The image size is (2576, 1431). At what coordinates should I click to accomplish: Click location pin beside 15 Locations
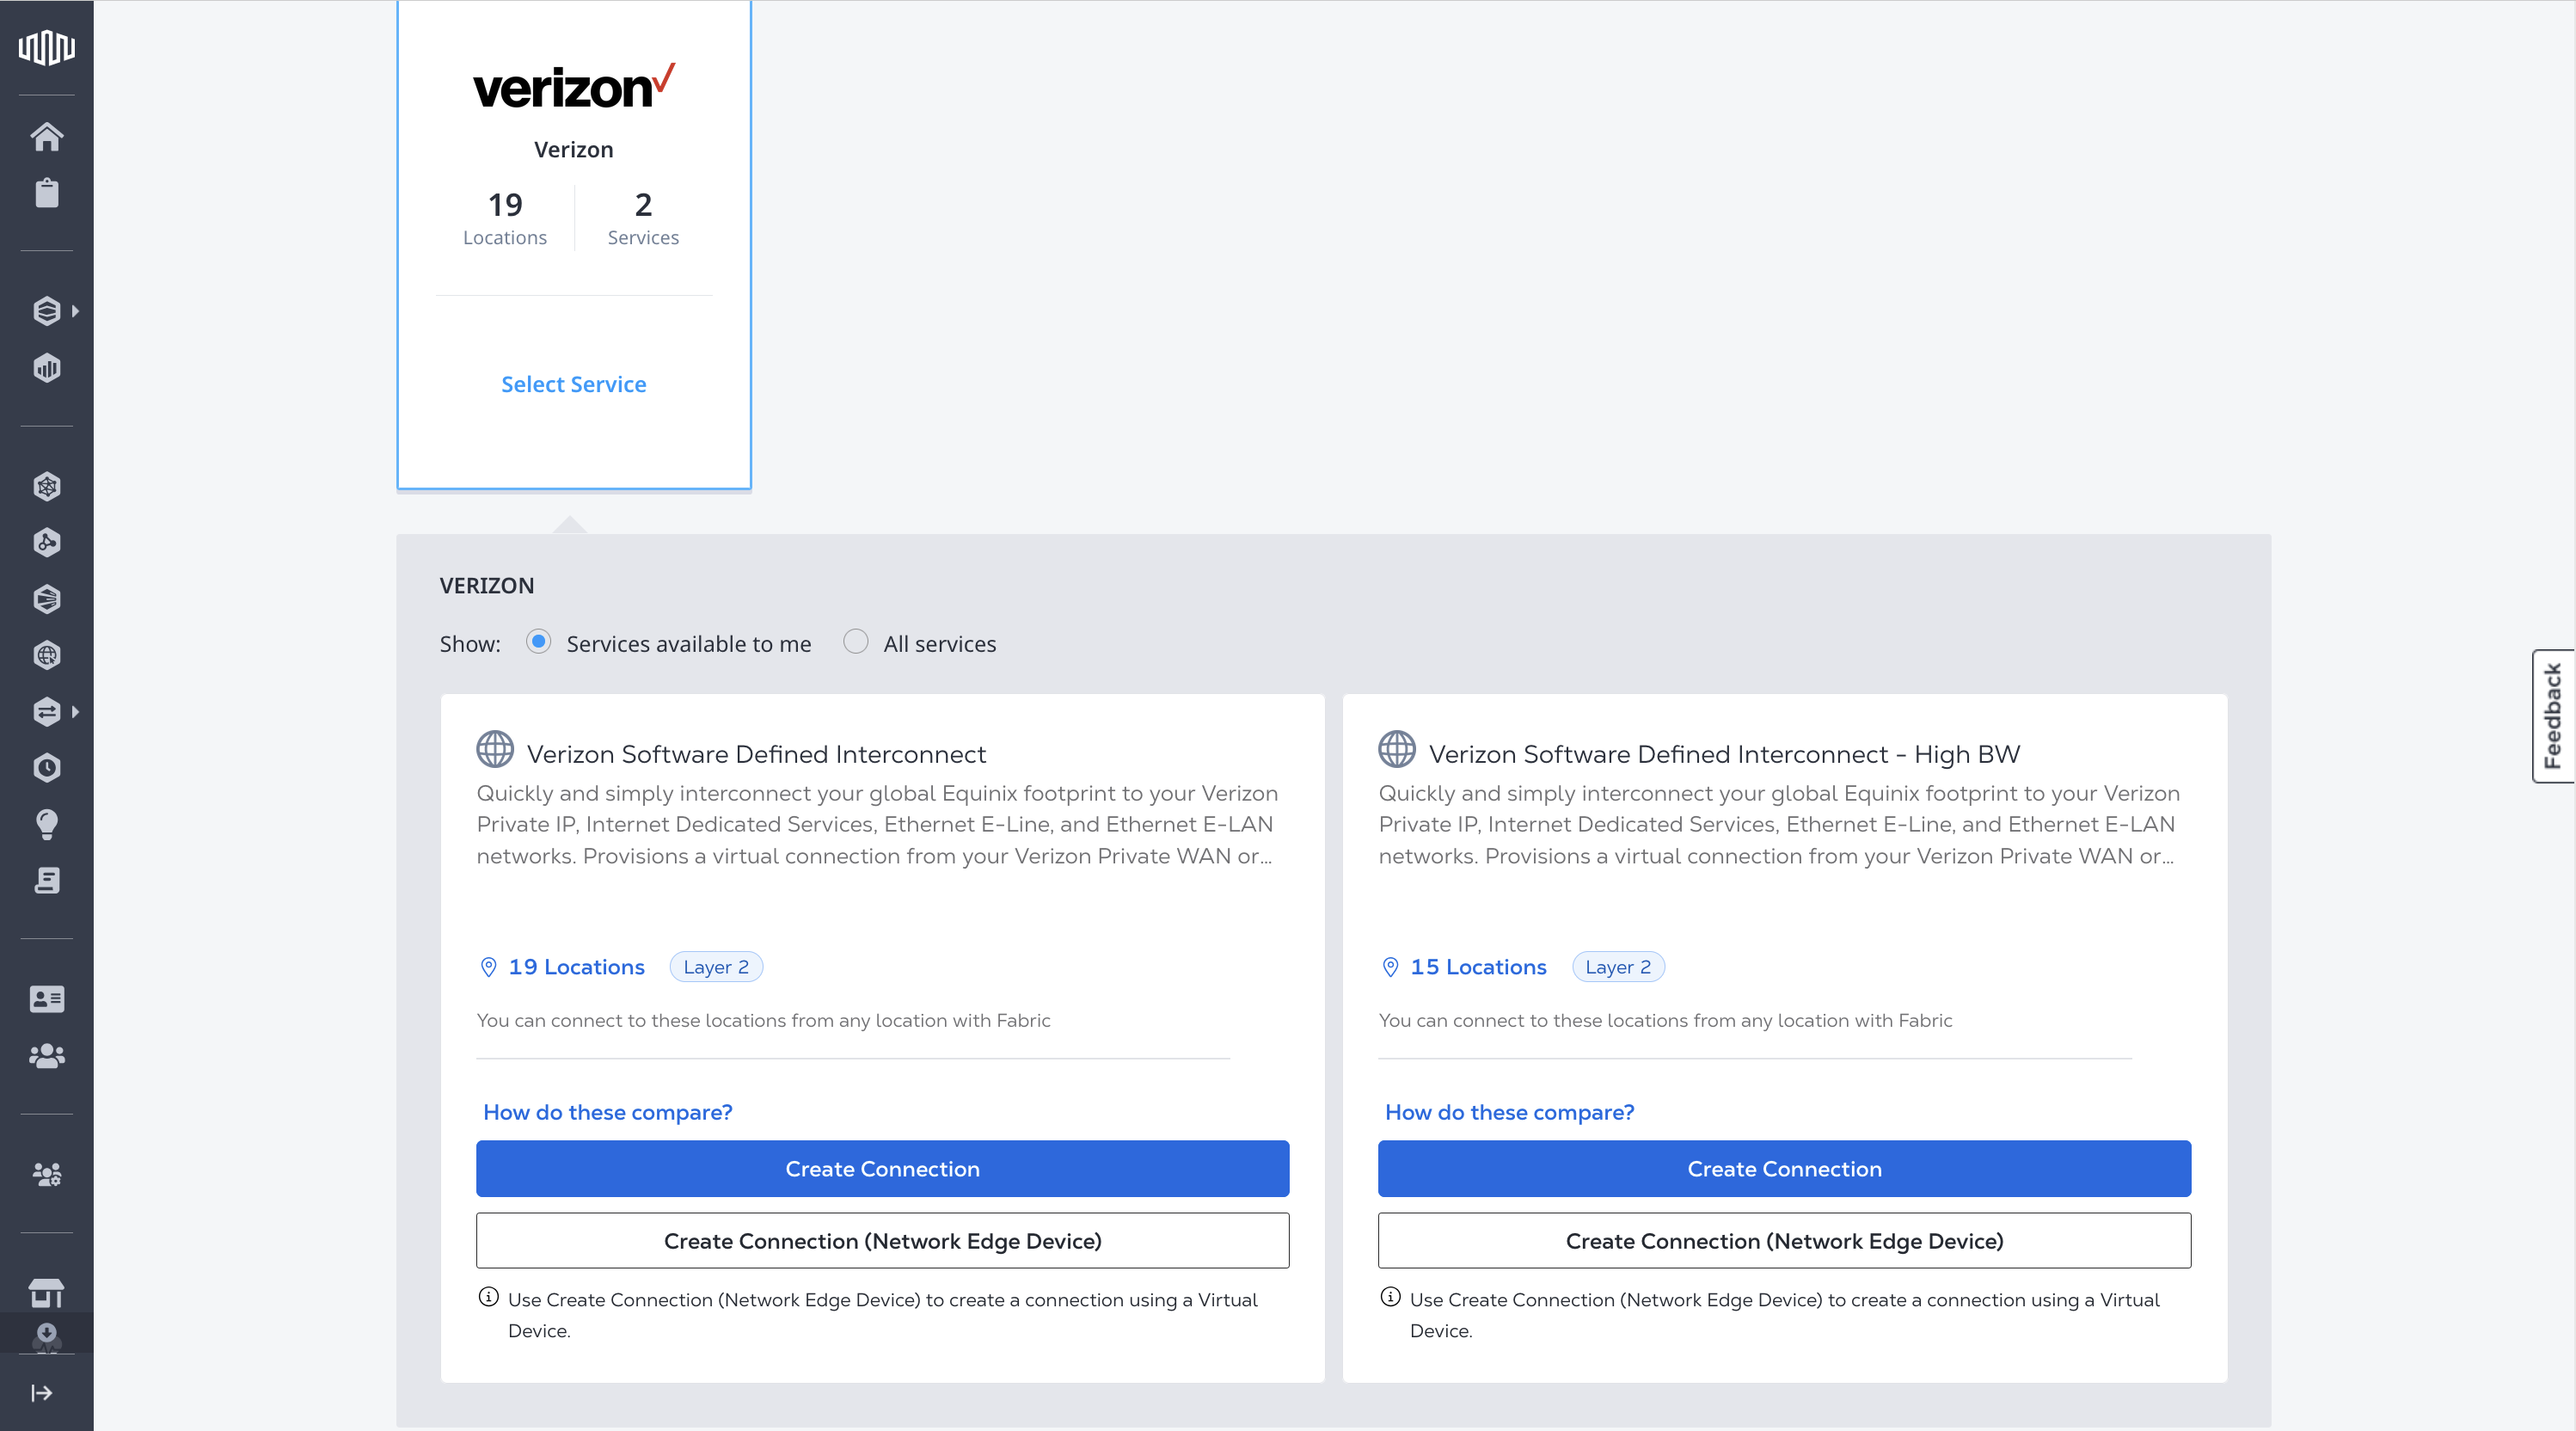pyautogui.click(x=1390, y=967)
